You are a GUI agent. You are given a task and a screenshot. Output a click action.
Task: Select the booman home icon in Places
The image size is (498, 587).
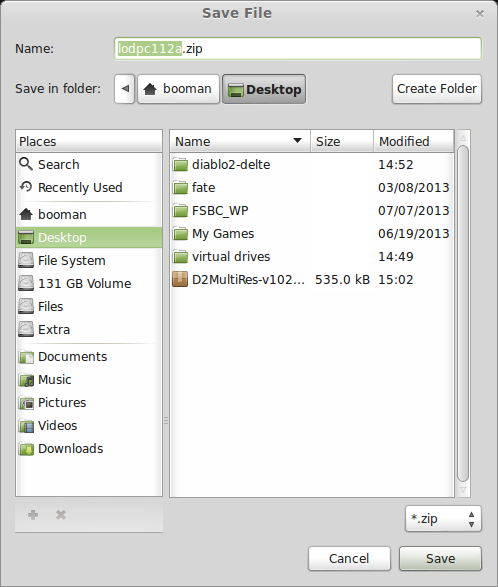[x=26, y=214]
